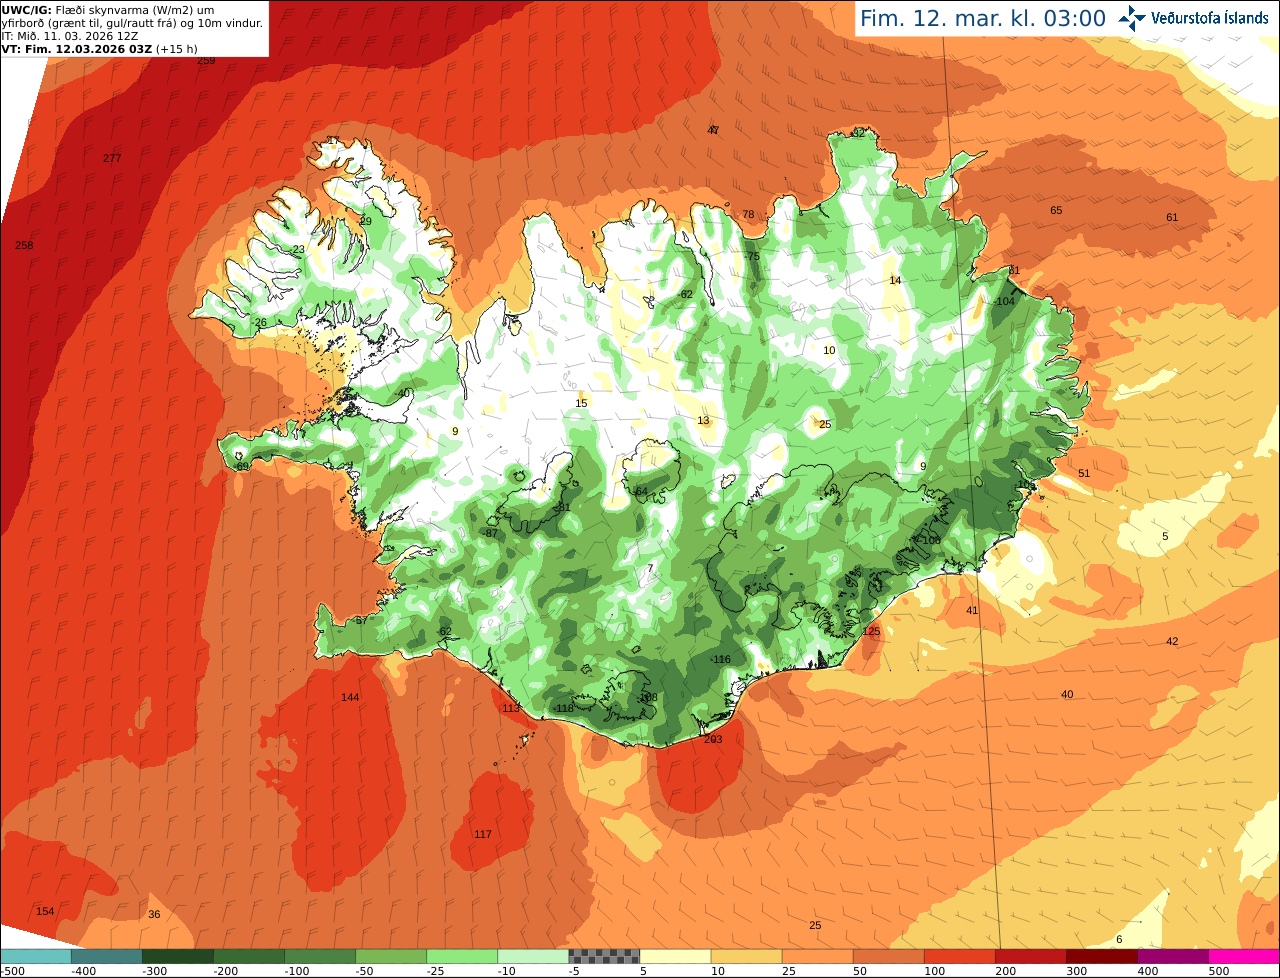
Task: Click the magenta legend swatch labeled 500
Action: pos(1243,956)
